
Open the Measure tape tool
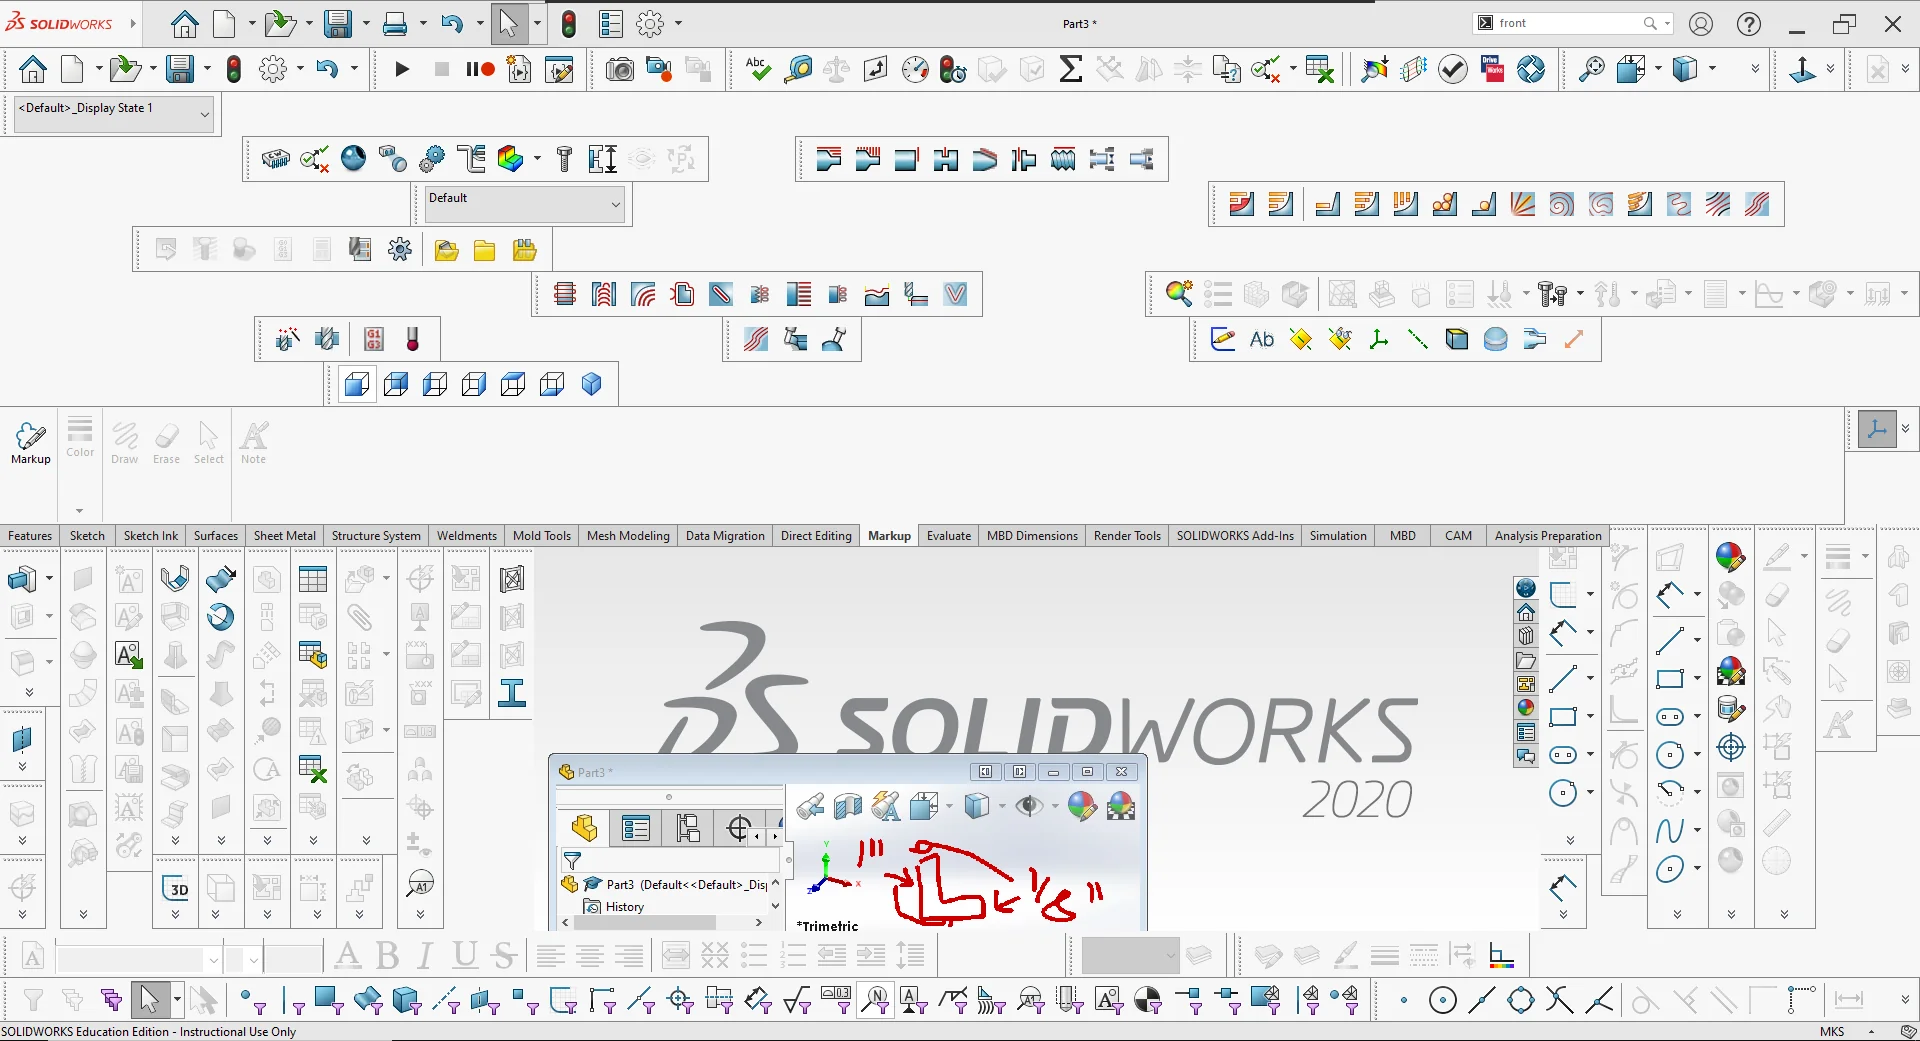798,69
